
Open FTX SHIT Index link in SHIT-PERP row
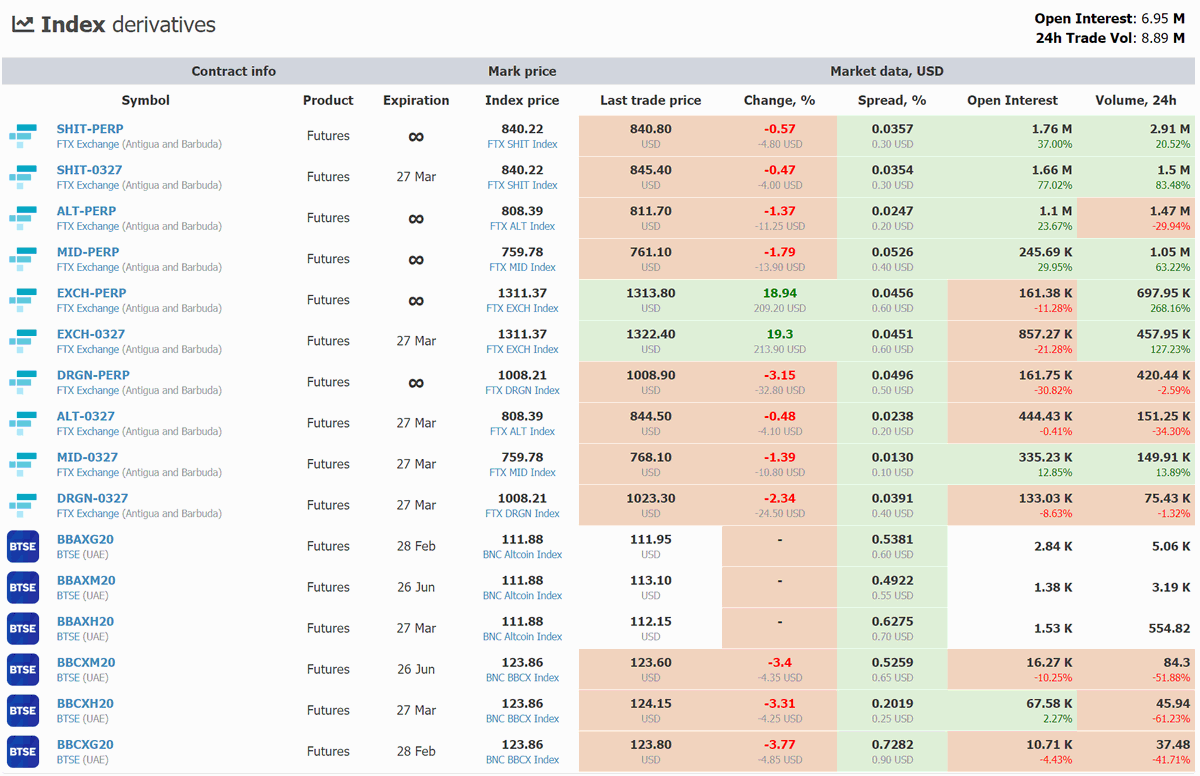coord(522,144)
